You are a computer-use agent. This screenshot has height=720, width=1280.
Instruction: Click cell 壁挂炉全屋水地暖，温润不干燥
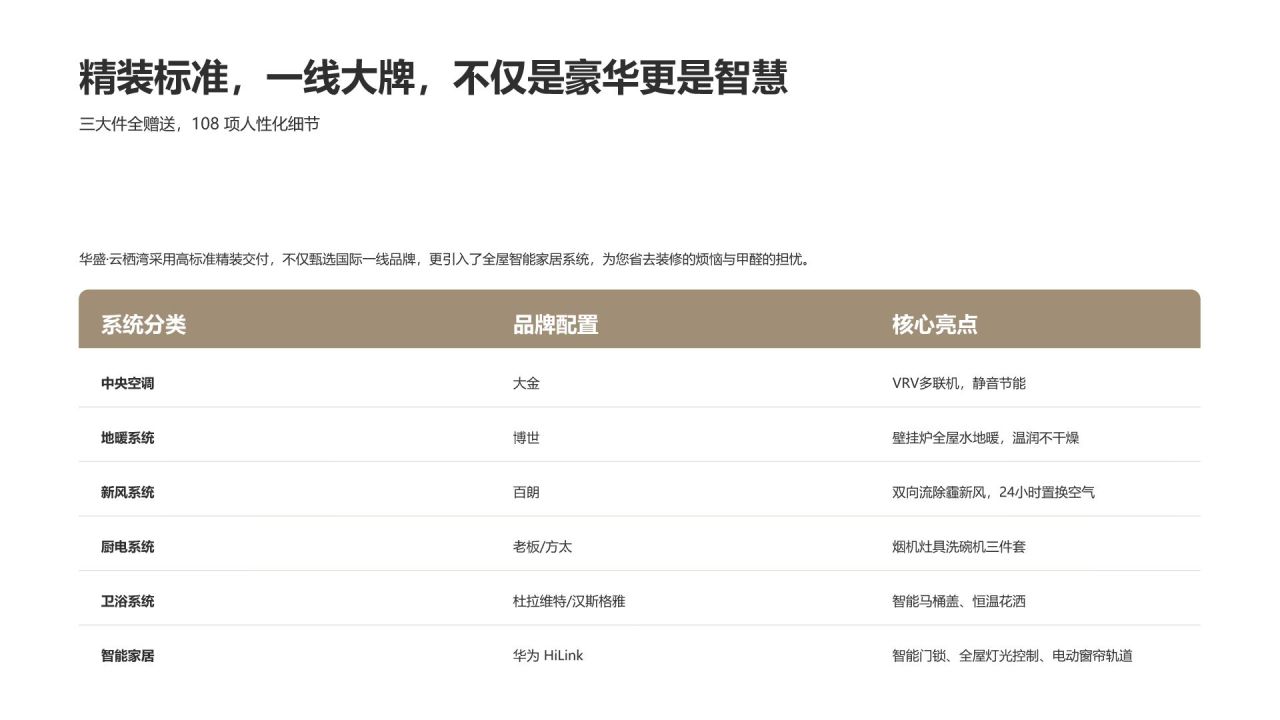986,438
